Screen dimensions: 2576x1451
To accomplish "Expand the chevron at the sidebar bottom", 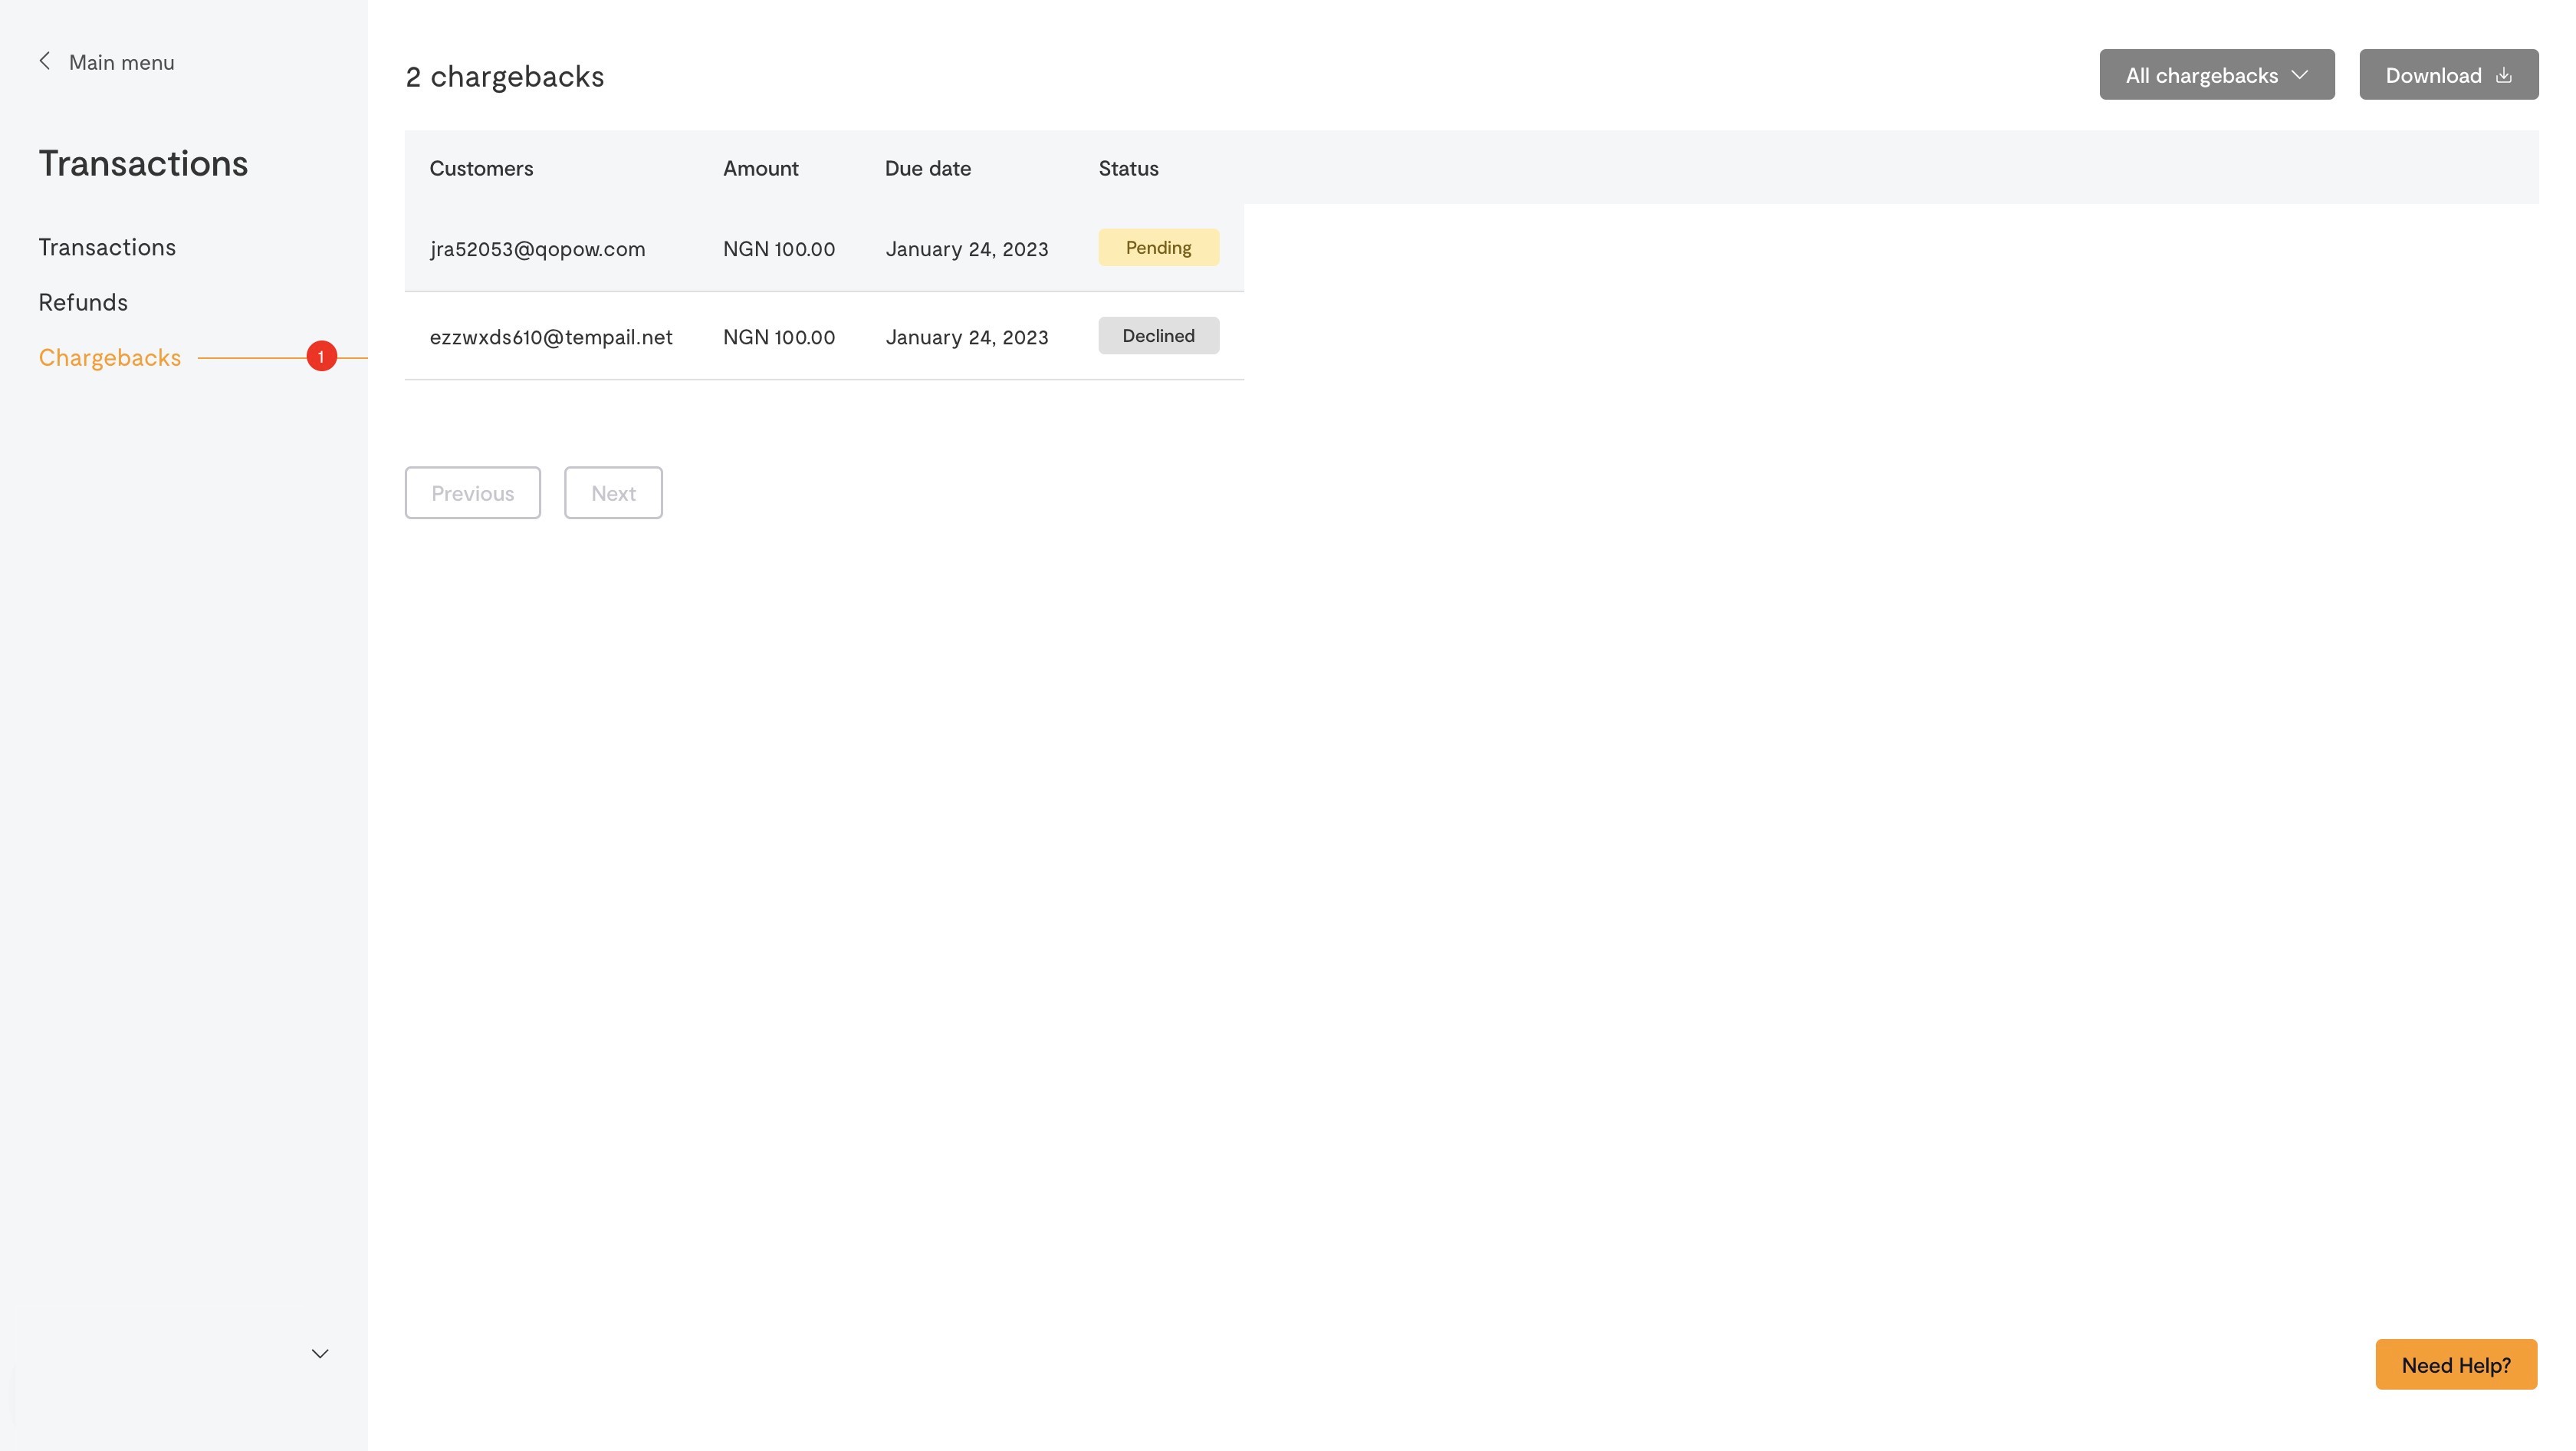I will point(320,1353).
